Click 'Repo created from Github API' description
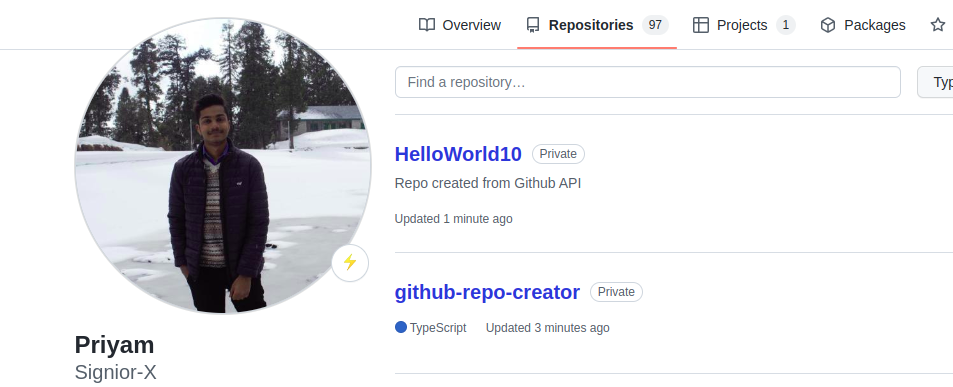Viewport: 953px width, 387px height. (487, 183)
